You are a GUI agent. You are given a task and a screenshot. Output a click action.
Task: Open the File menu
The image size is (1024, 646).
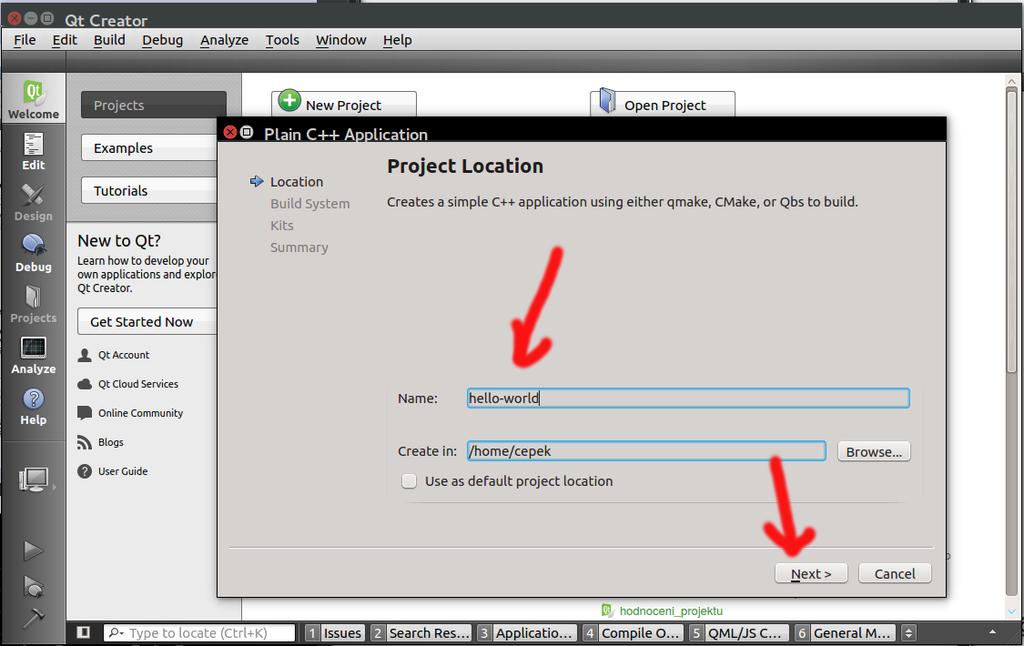[x=25, y=40]
